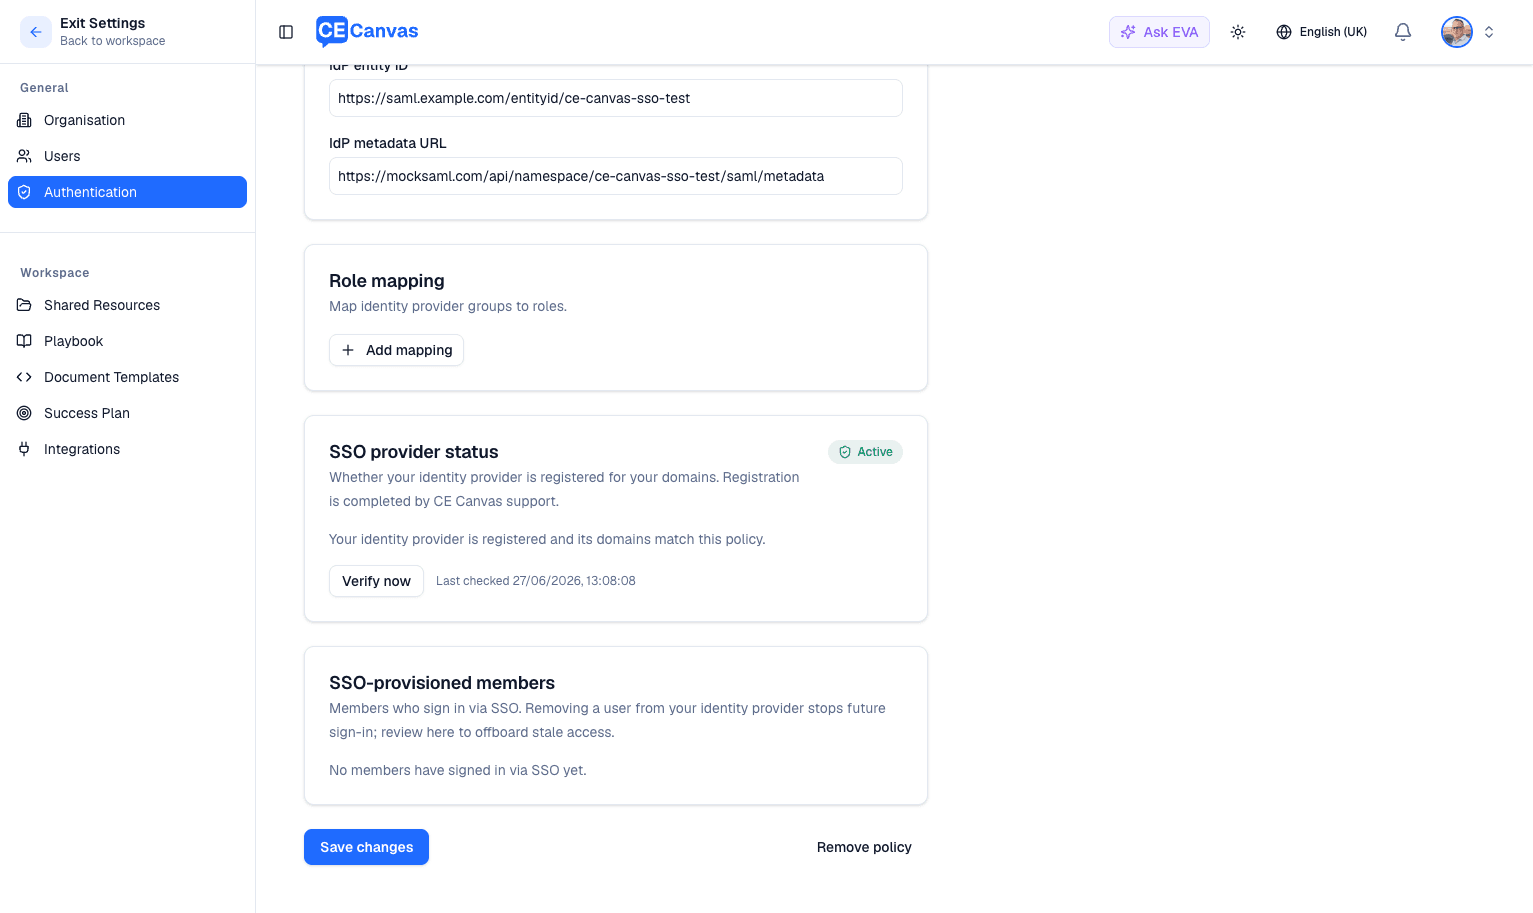The image size is (1533, 913).
Task: Click the Role mapping heading
Action: pos(387,281)
